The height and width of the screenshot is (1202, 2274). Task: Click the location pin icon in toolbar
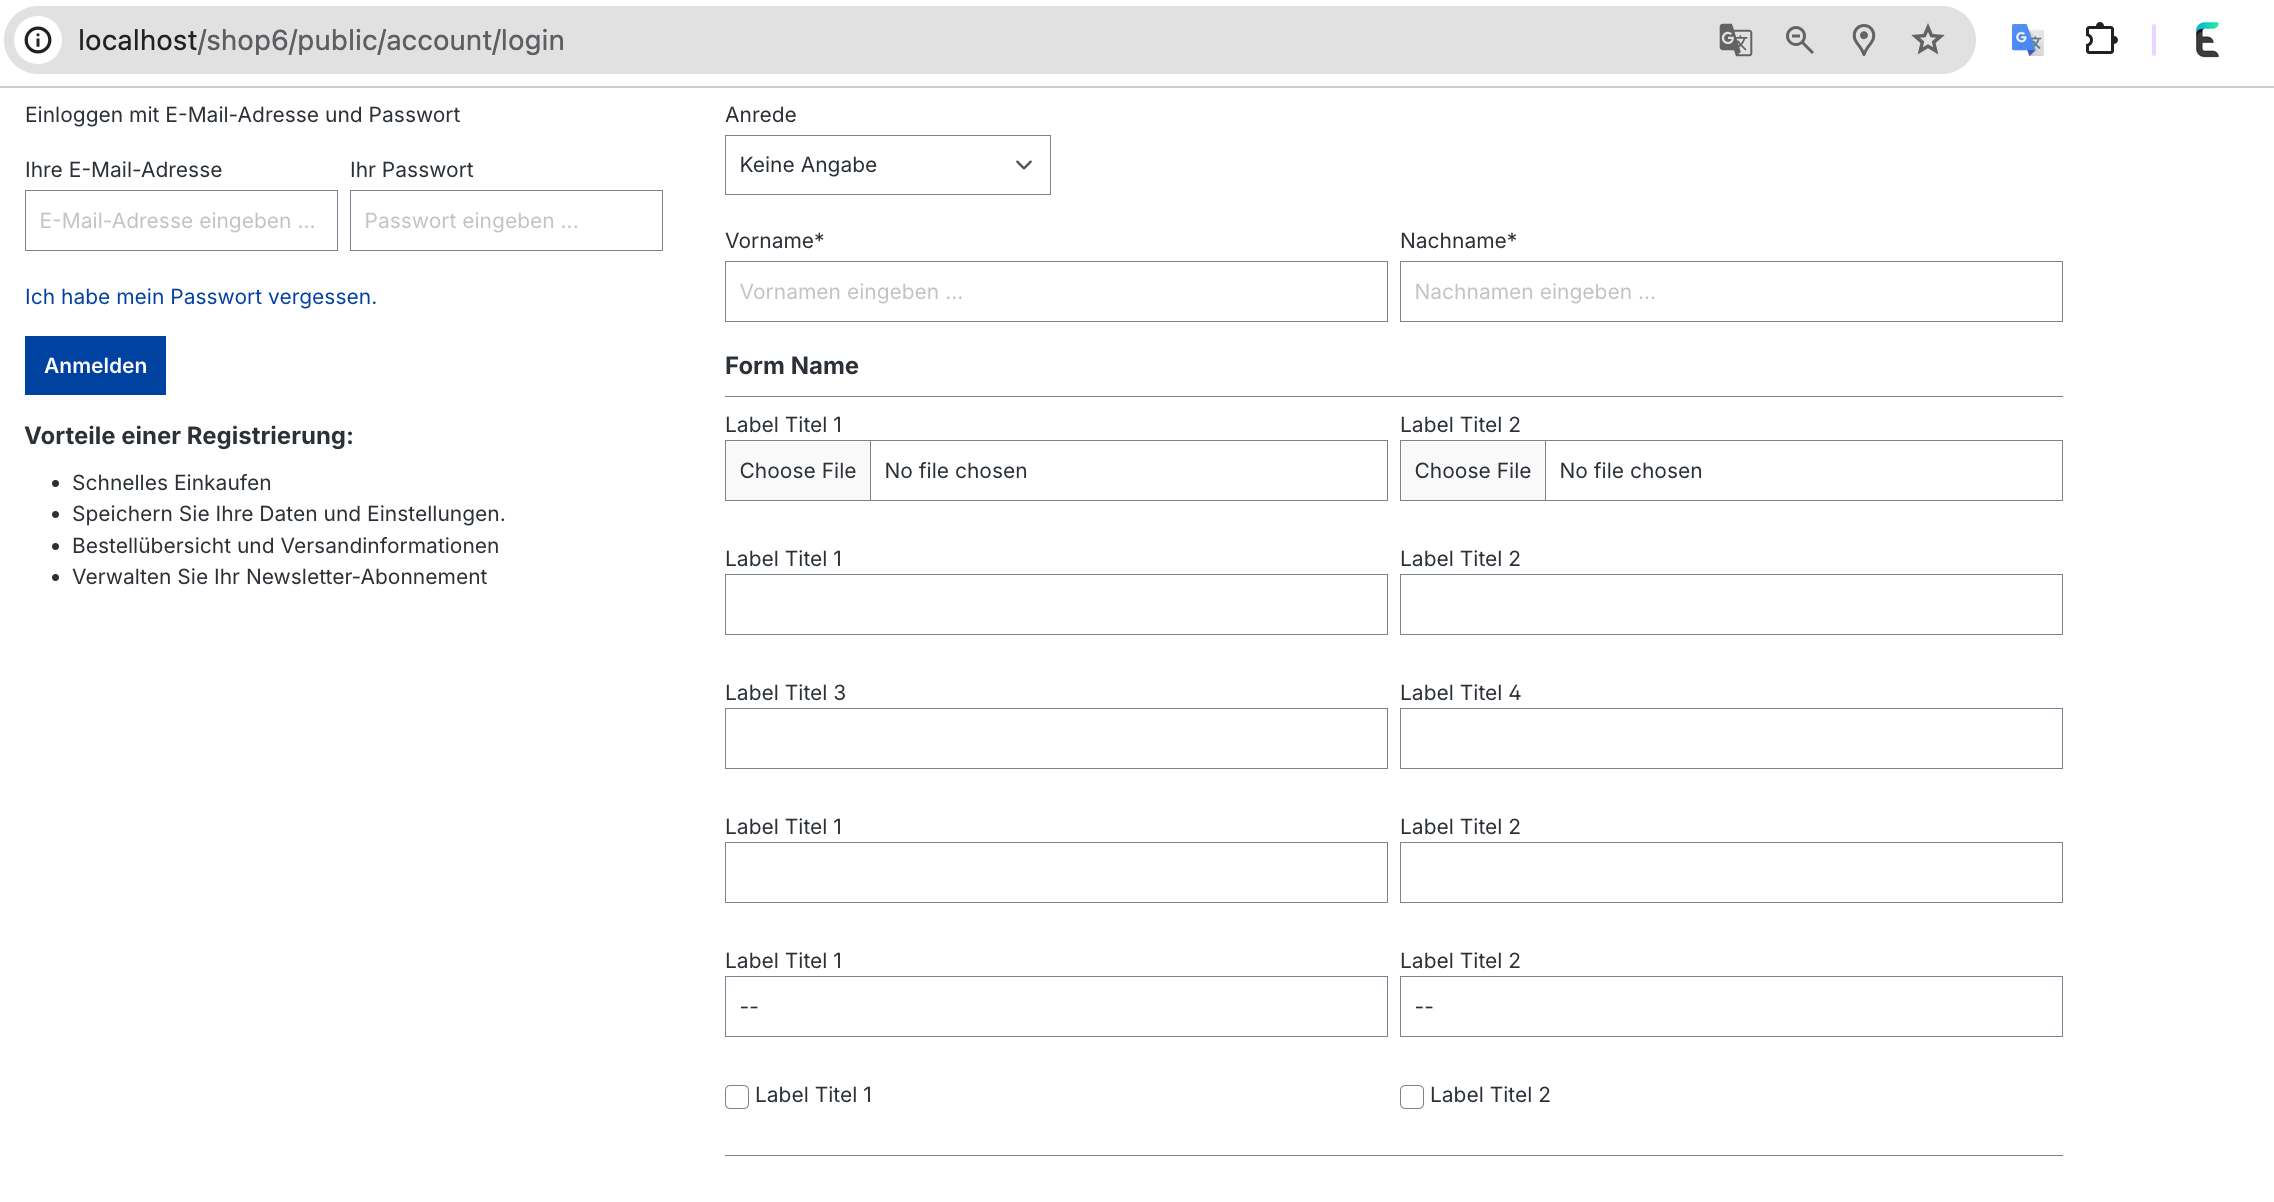pyautogui.click(x=1862, y=39)
